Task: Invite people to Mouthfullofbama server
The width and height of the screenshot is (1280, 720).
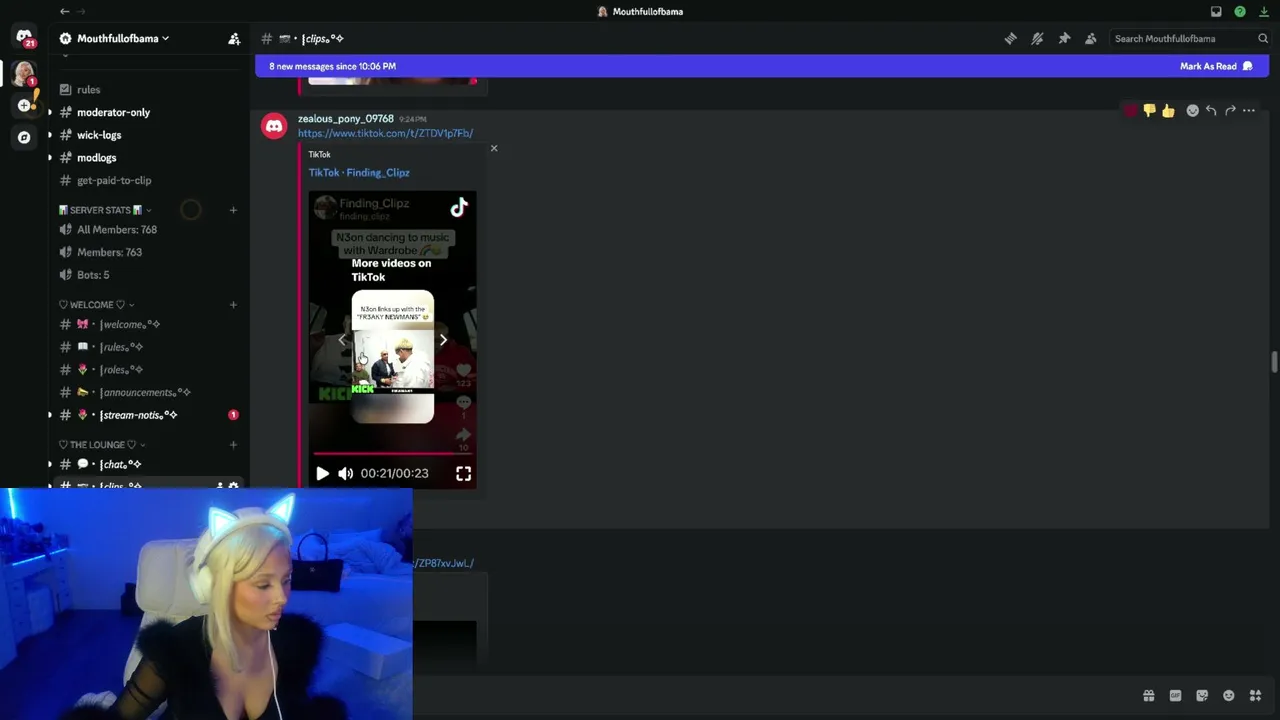Action: click(x=234, y=38)
